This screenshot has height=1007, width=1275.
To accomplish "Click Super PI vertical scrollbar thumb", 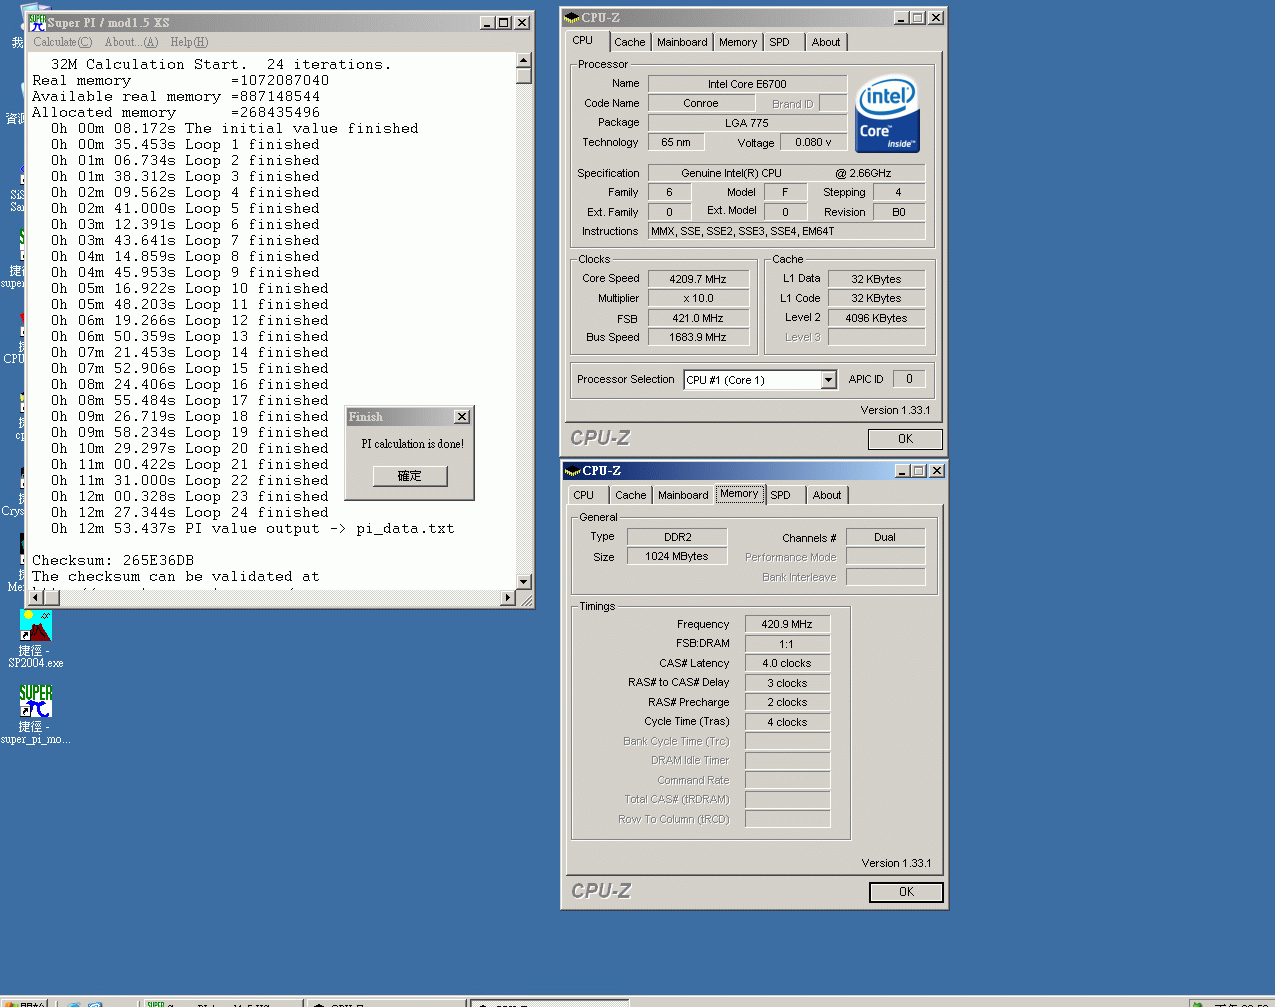I will 524,76.
